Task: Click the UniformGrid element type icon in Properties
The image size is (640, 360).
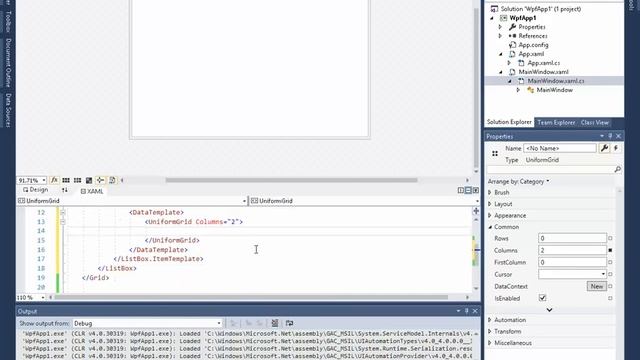Action: click(x=495, y=153)
